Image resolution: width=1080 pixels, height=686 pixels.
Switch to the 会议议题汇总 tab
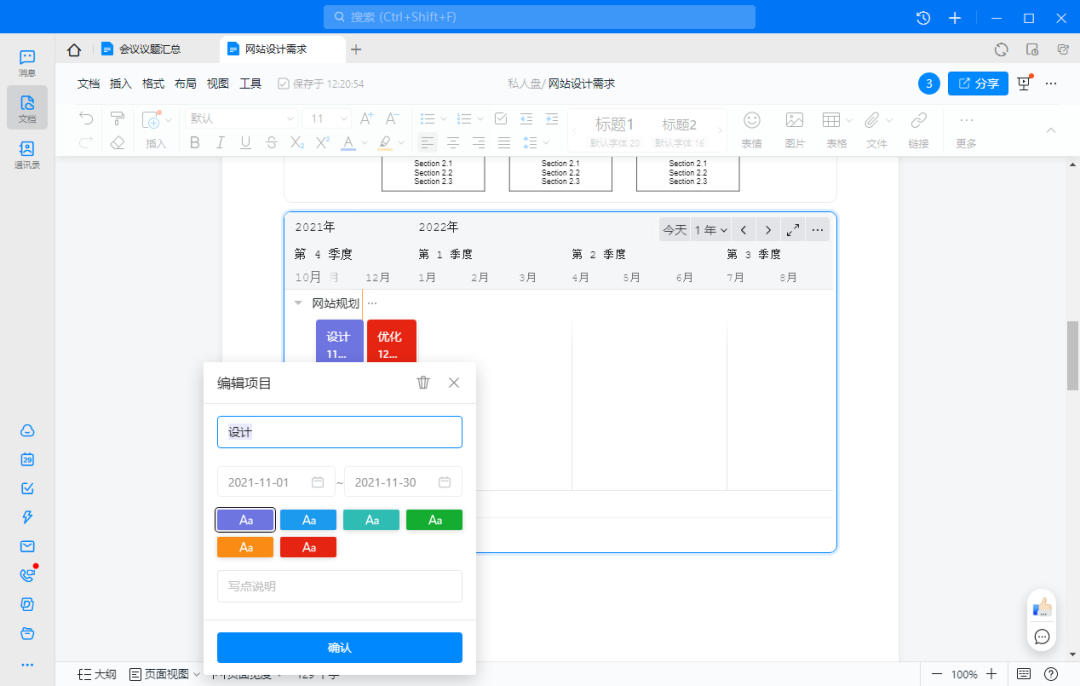click(149, 49)
